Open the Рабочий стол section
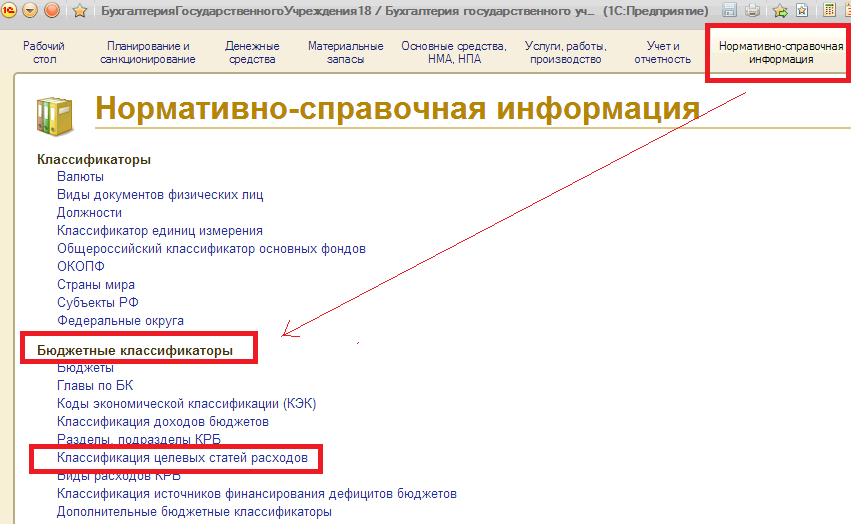 pos(44,53)
